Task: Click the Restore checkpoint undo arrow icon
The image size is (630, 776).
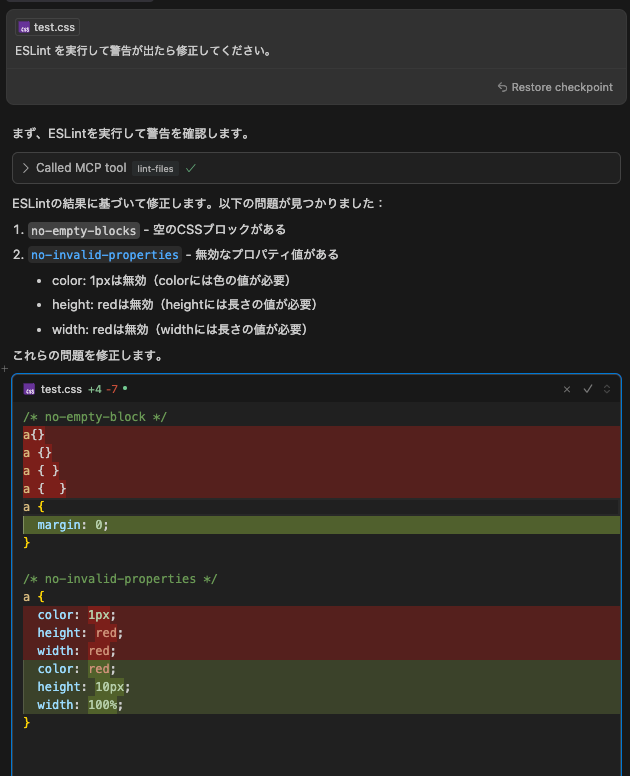Action: [502, 87]
